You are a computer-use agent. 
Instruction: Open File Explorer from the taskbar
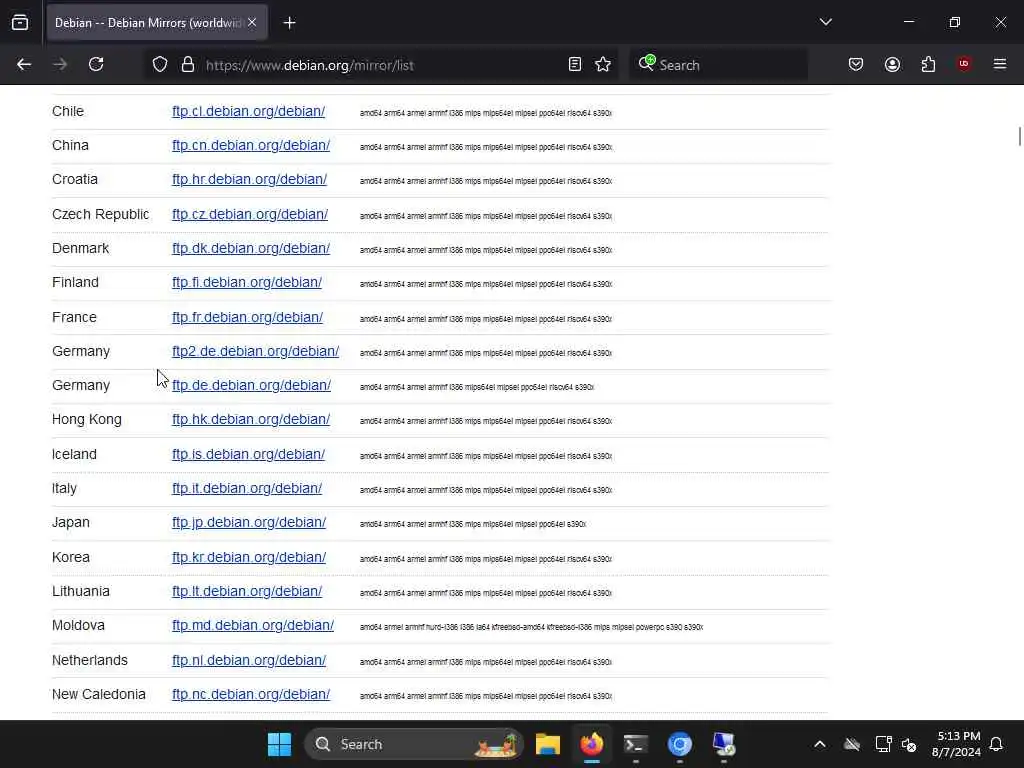pos(548,744)
